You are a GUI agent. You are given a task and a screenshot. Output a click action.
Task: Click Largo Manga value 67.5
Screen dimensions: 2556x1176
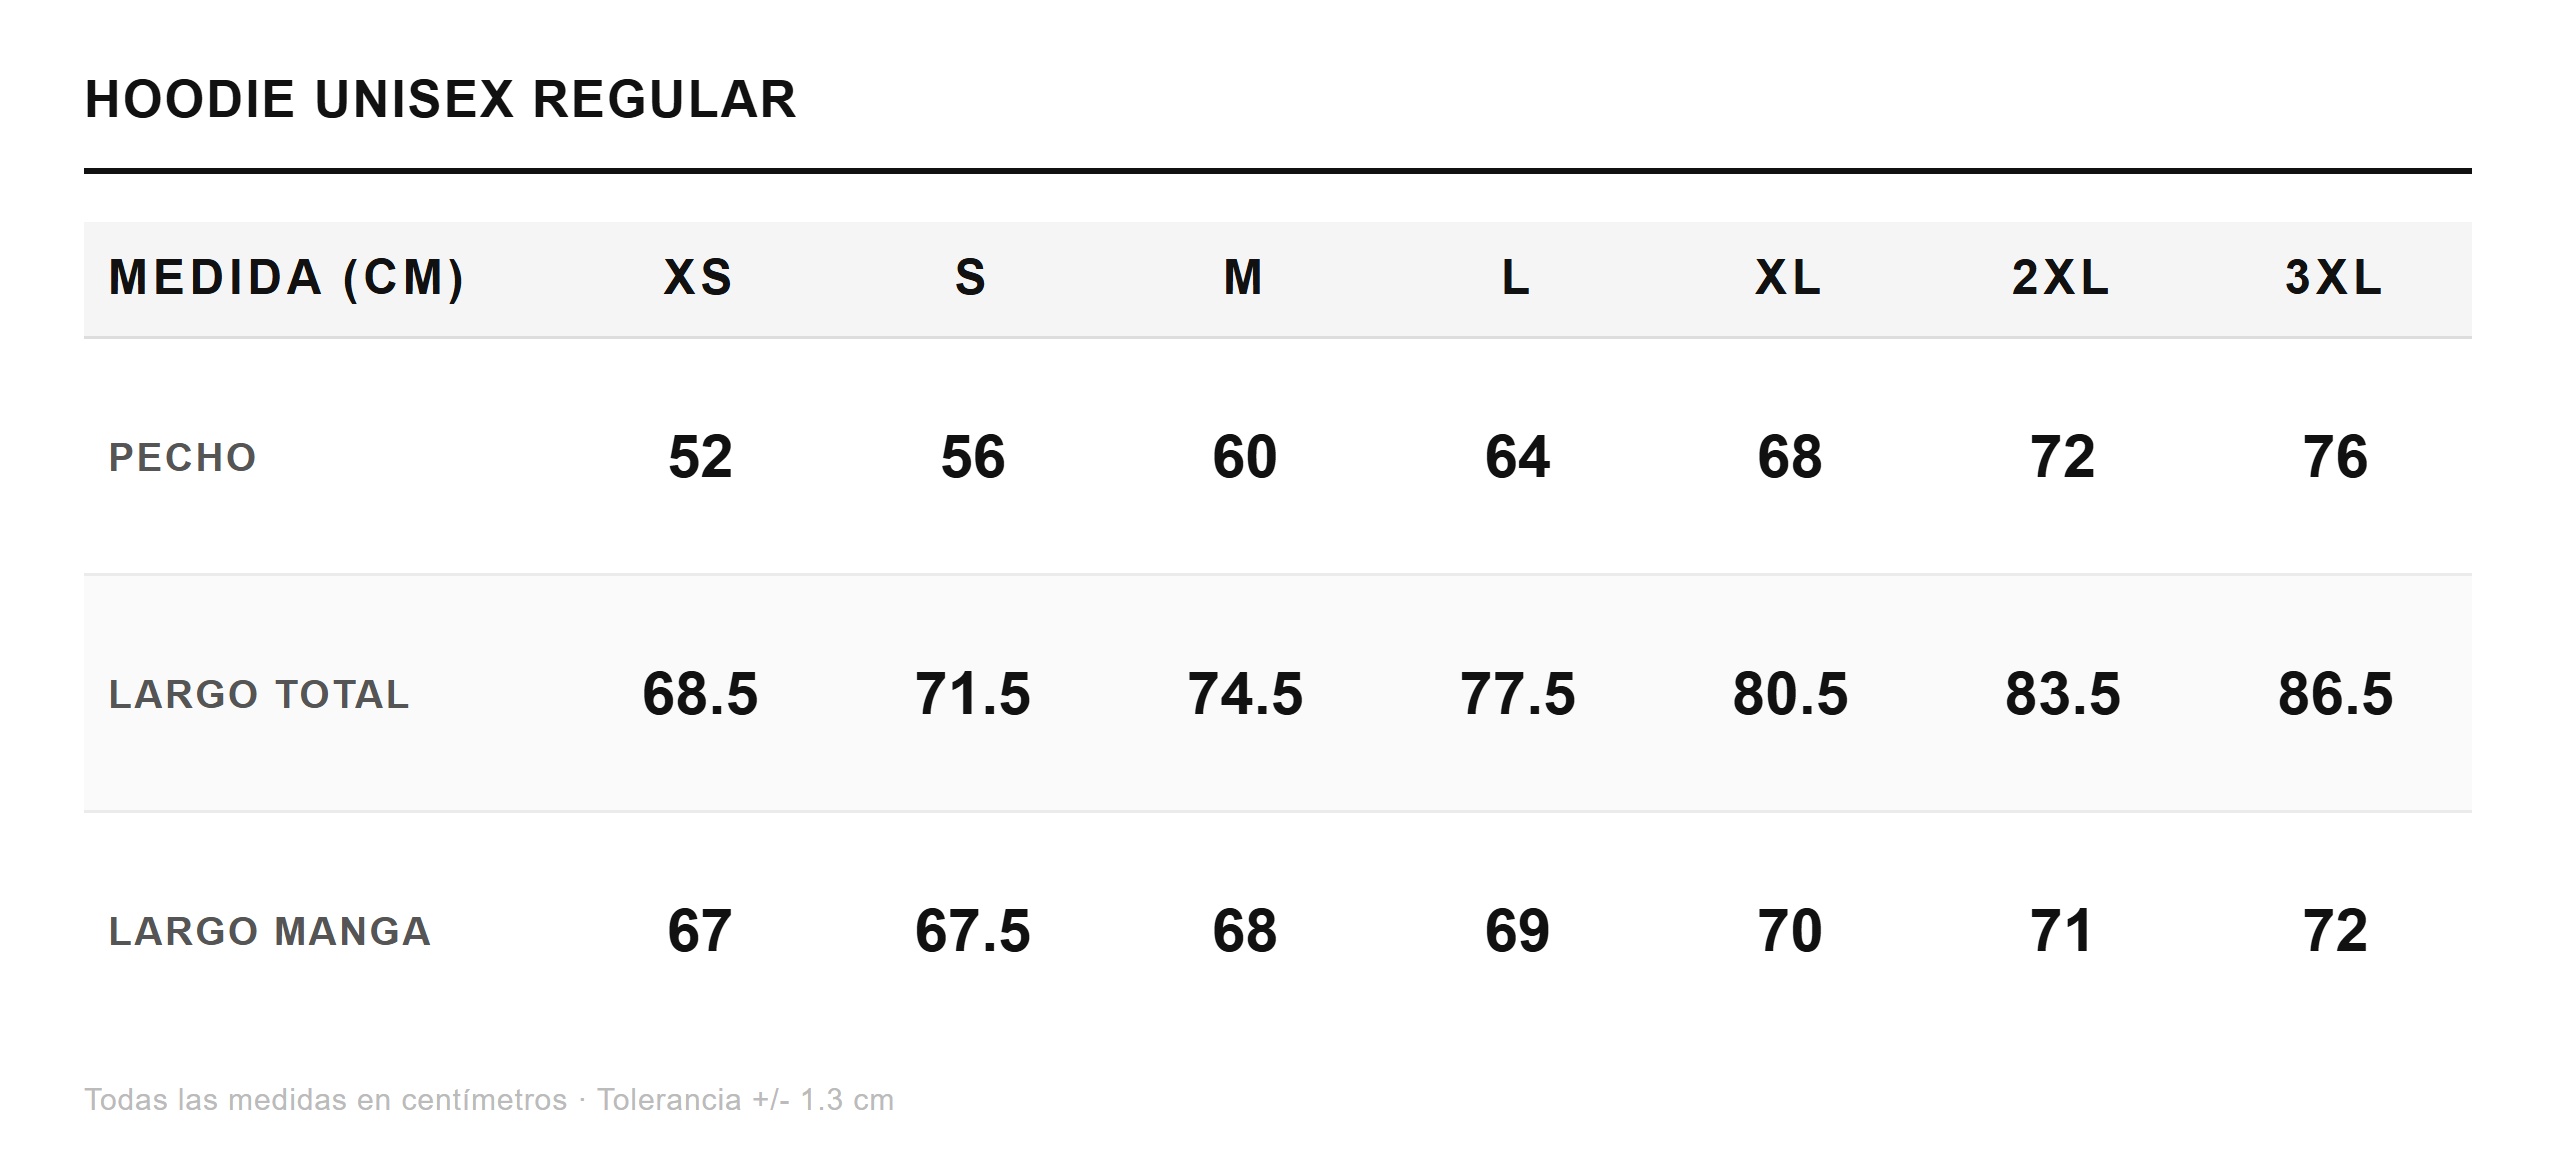click(972, 932)
